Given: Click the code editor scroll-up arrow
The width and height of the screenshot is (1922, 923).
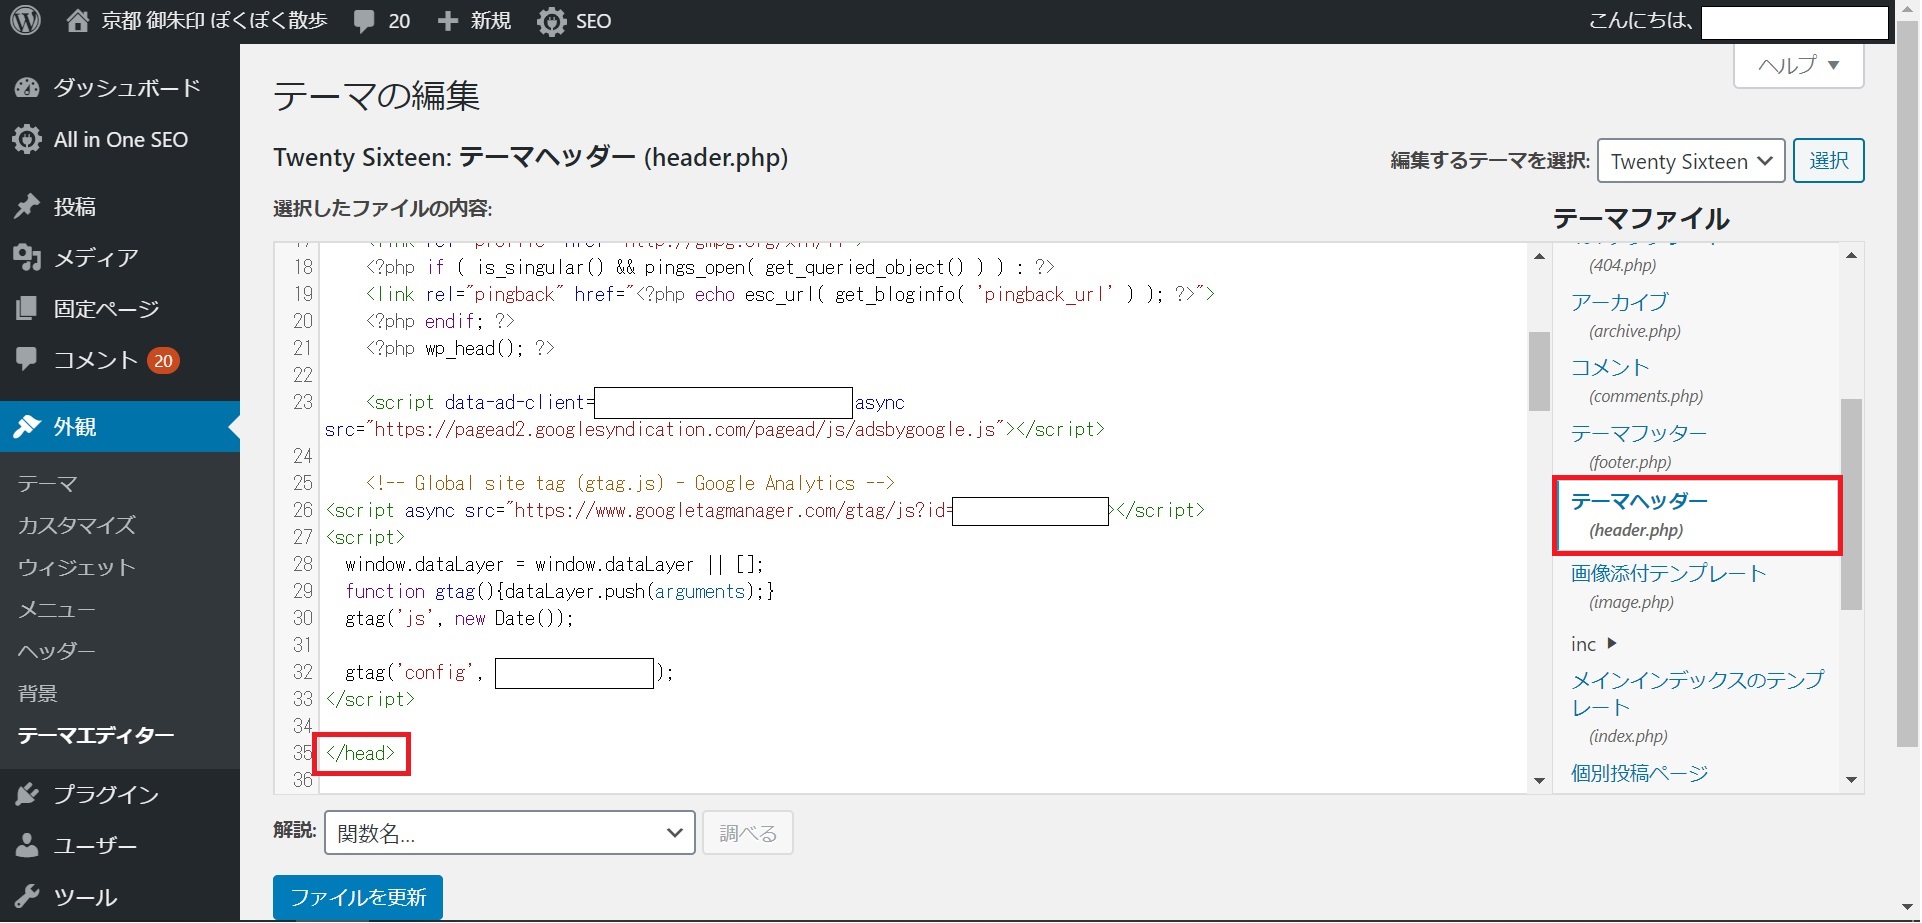Looking at the screenshot, I should click(1539, 257).
